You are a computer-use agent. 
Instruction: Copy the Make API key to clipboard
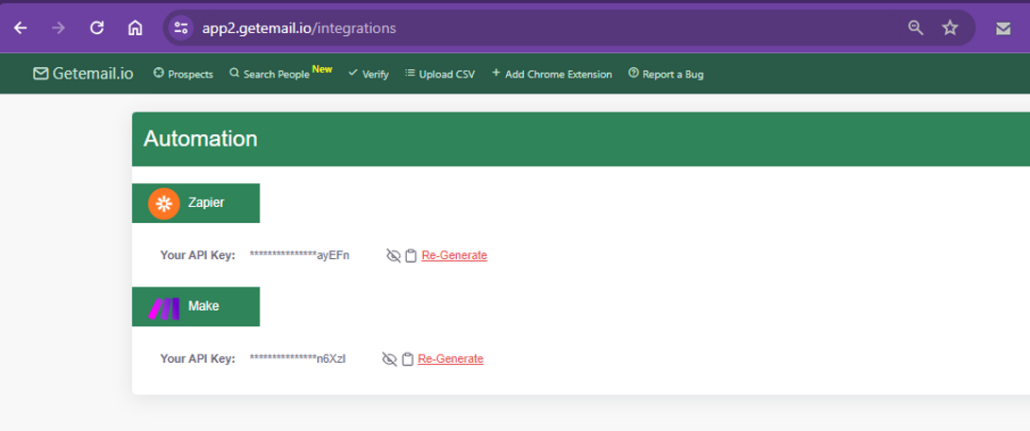coord(407,359)
